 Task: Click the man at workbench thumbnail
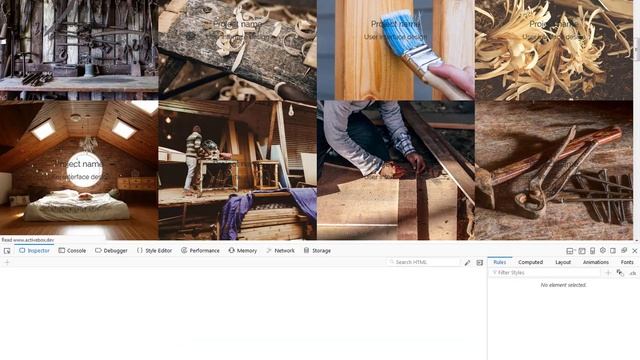(238, 170)
